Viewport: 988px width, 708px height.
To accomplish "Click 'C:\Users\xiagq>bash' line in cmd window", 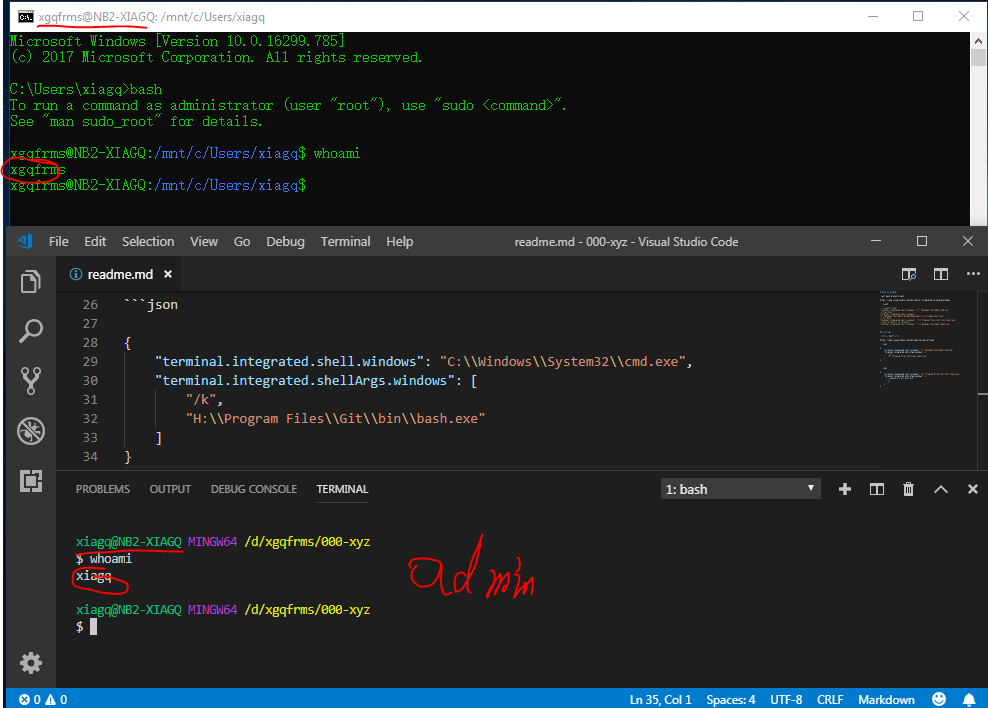I will (86, 89).
